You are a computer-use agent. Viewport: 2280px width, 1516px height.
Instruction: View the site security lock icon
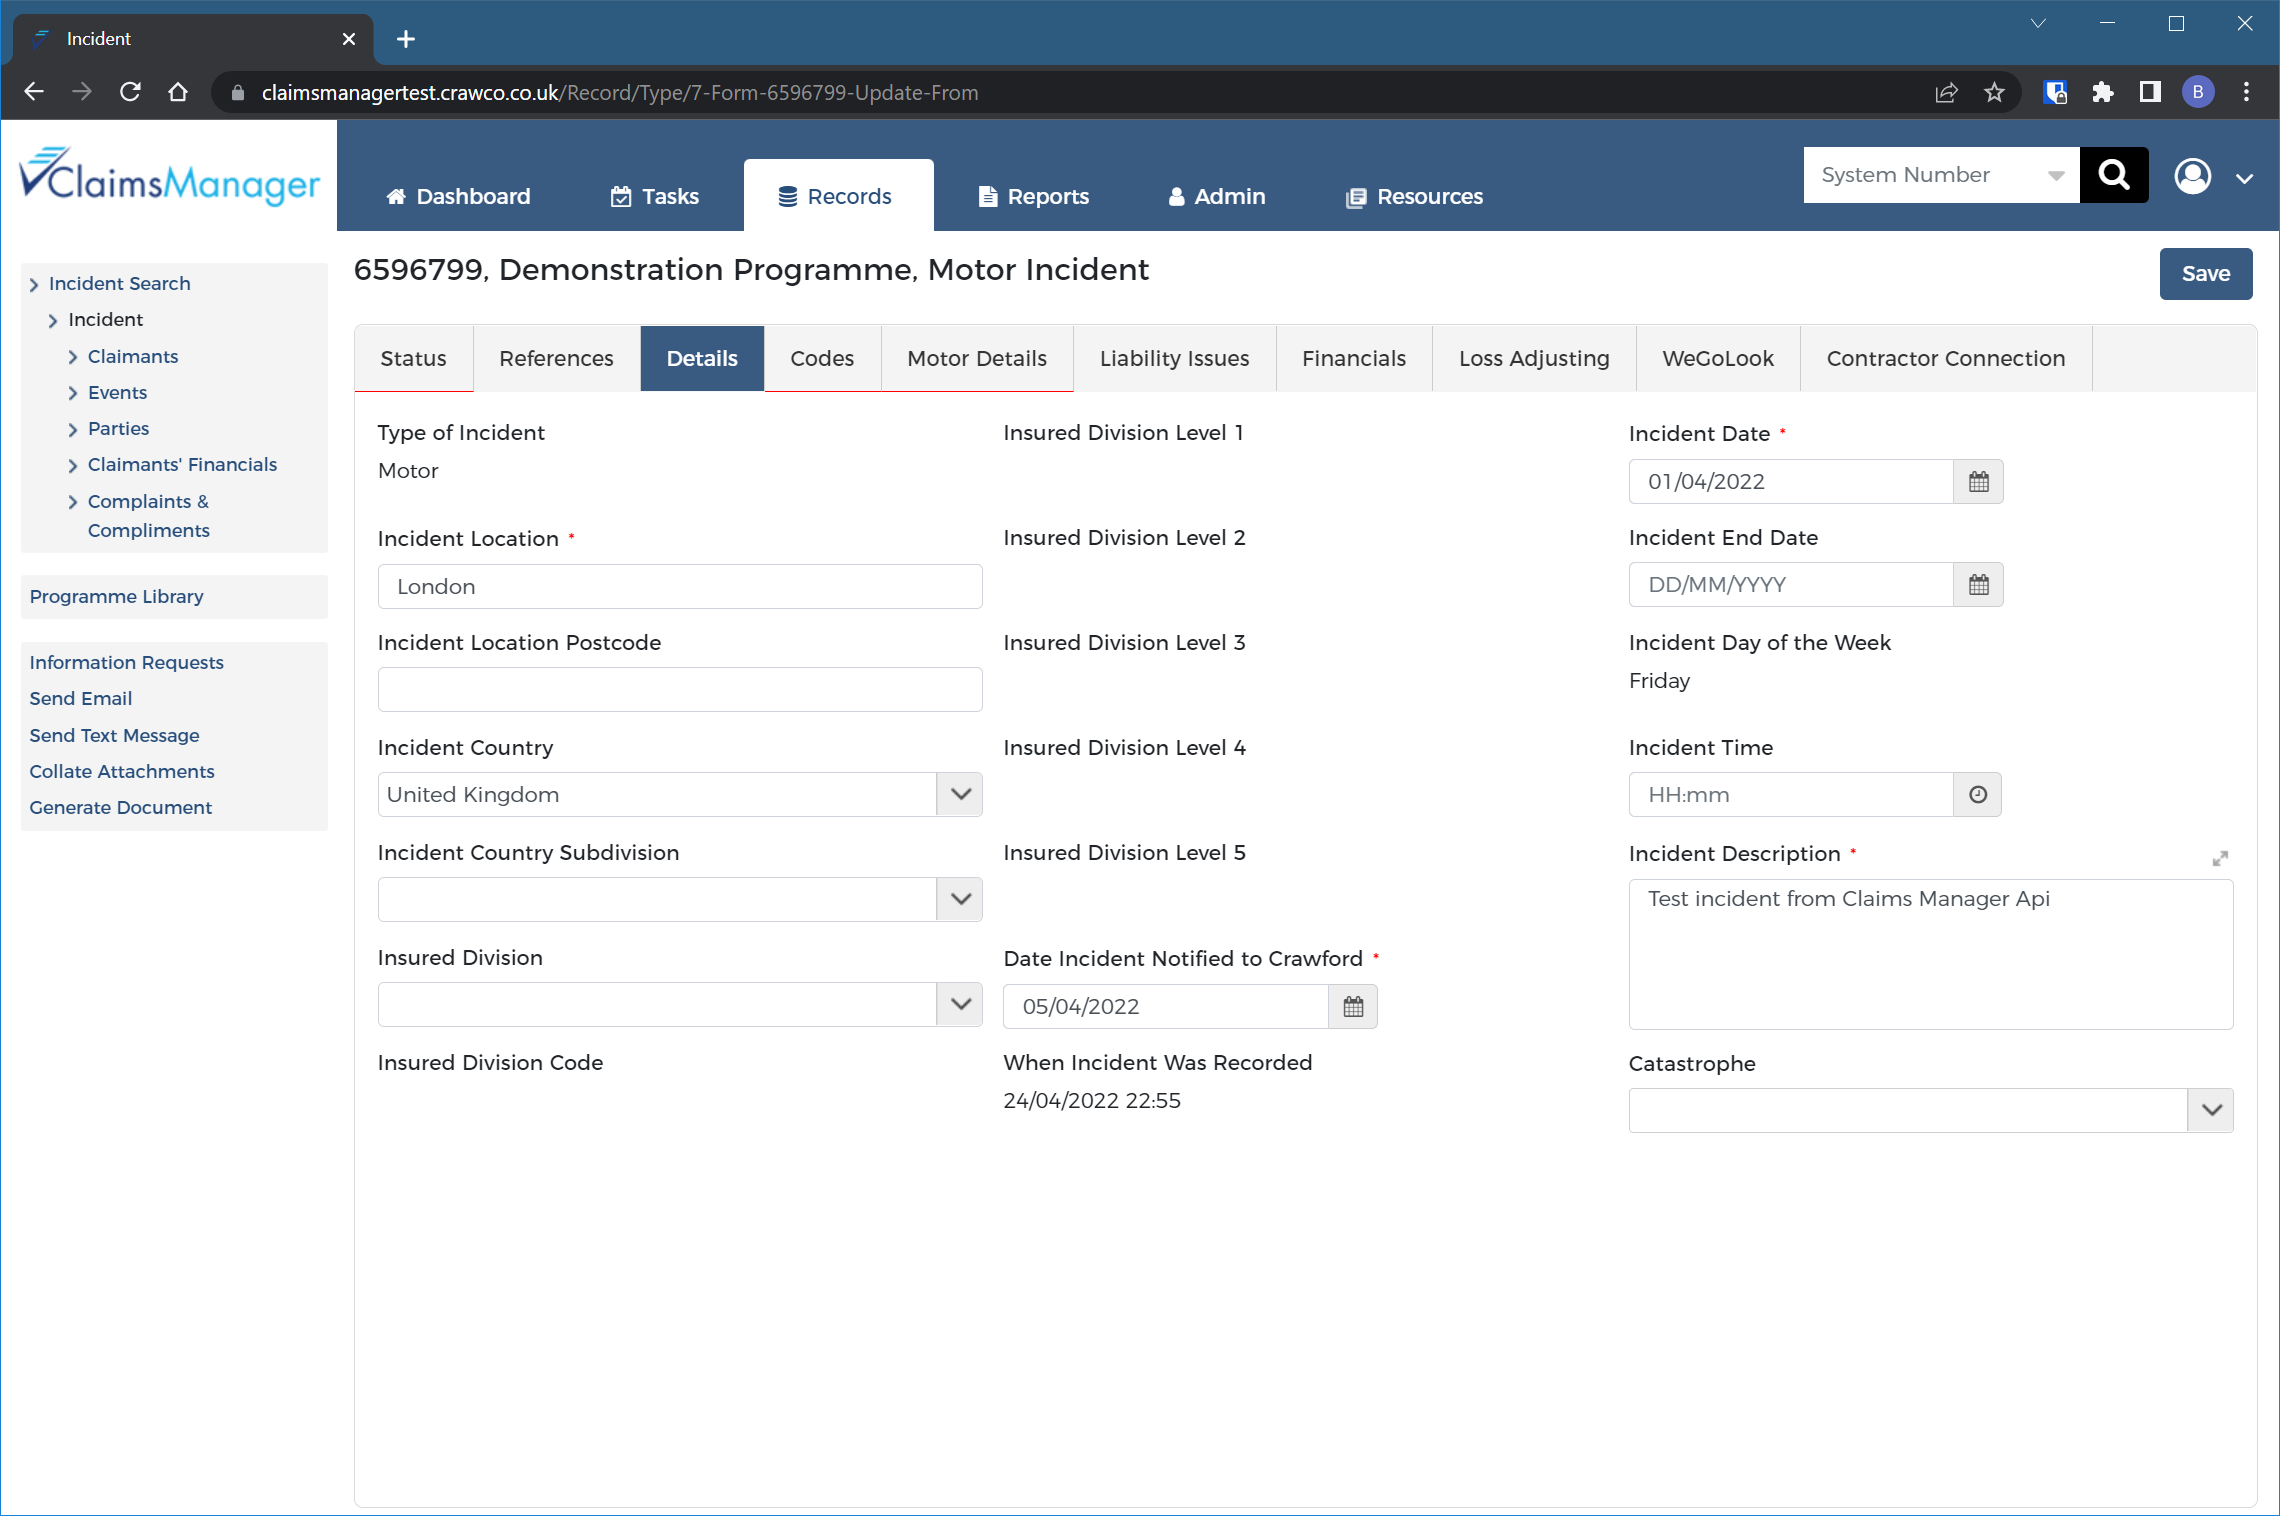[238, 93]
